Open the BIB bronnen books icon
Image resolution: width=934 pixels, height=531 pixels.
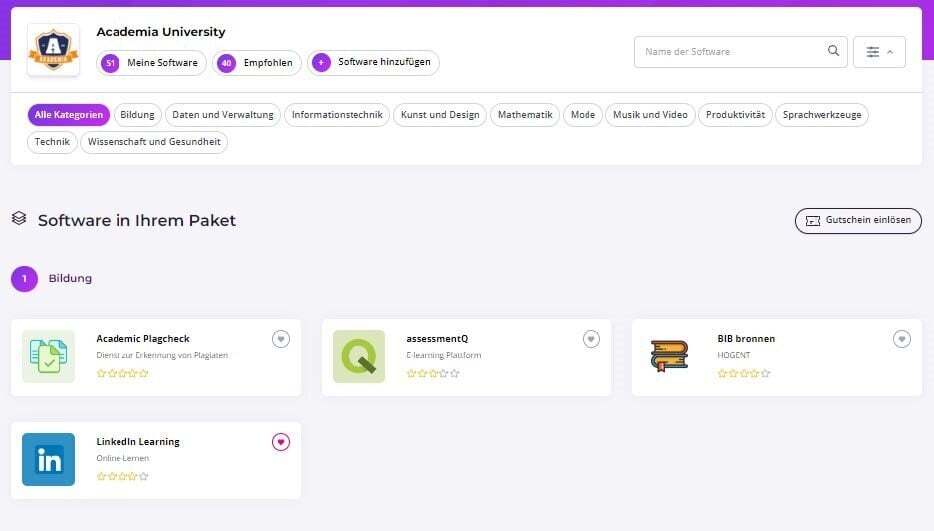pos(669,356)
